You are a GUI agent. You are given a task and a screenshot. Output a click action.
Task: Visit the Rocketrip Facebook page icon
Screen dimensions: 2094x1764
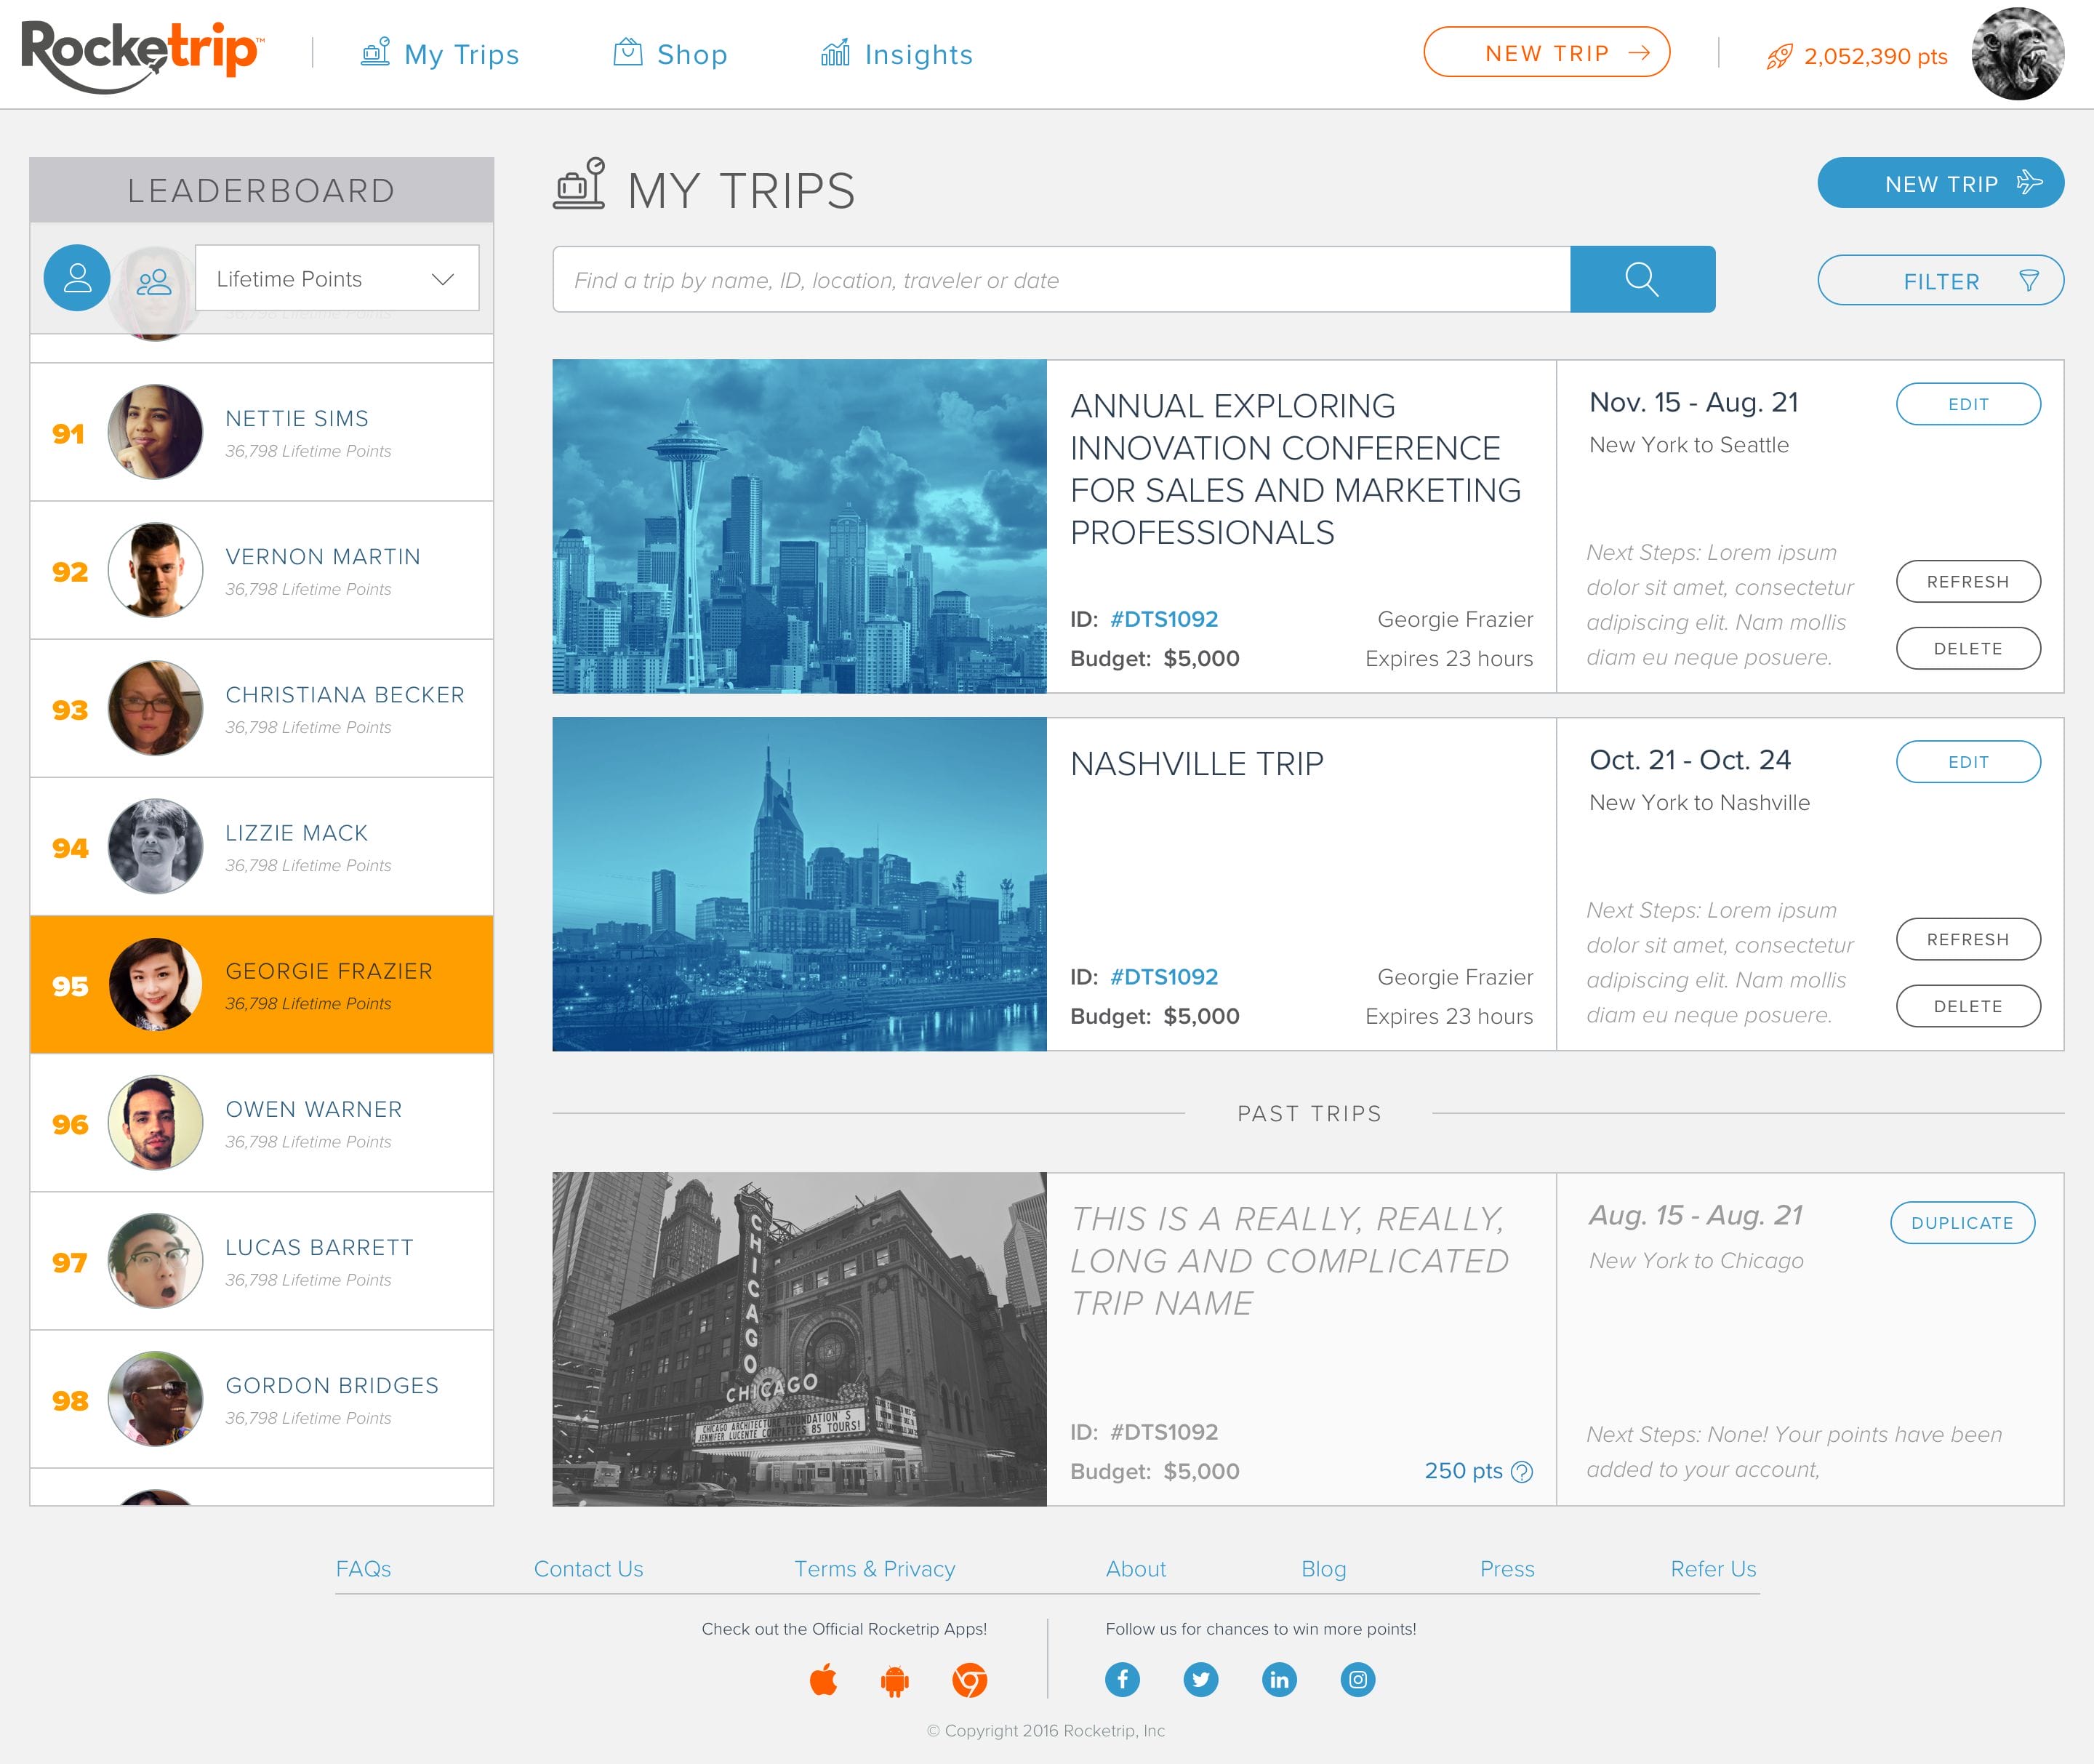click(1122, 1679)
